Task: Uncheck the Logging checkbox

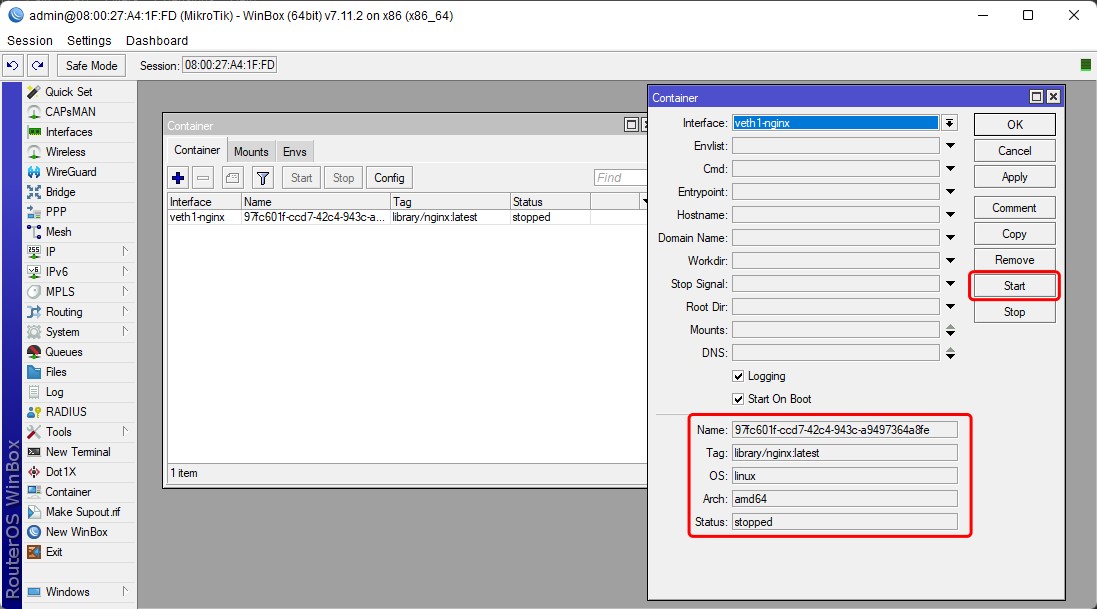Action: 738,376
